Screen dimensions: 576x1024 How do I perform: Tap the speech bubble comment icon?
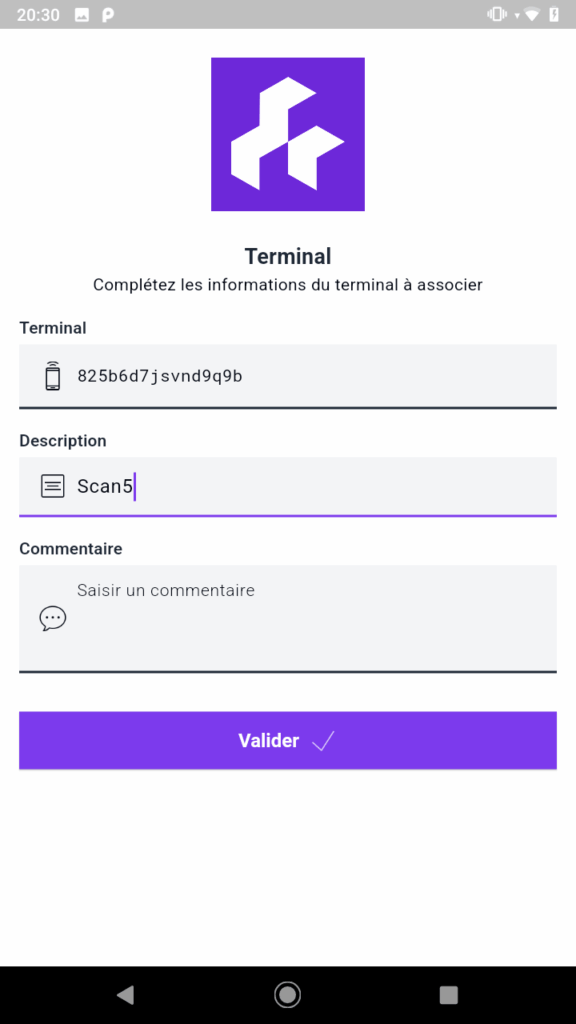[53, 618]
